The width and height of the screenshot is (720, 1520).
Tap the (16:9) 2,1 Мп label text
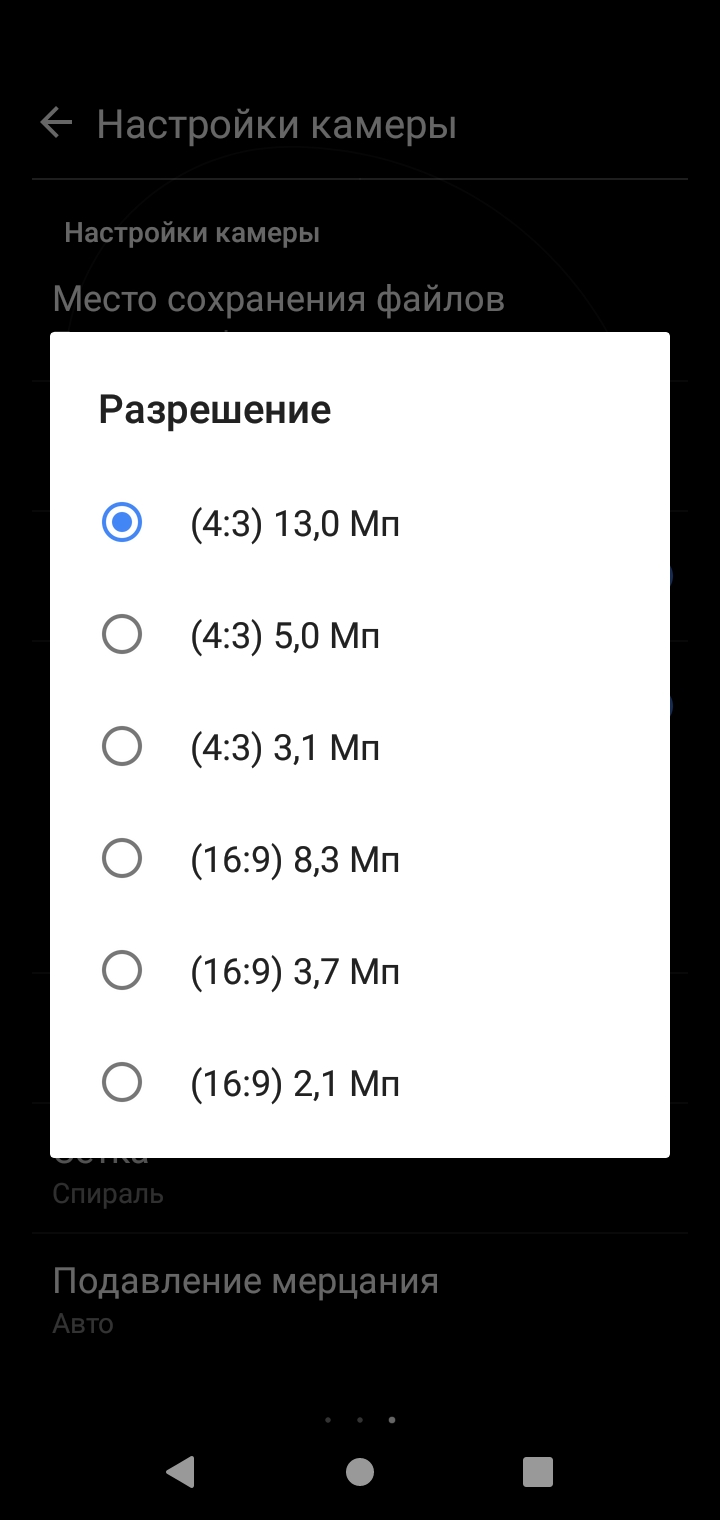tap(295, 1083)
